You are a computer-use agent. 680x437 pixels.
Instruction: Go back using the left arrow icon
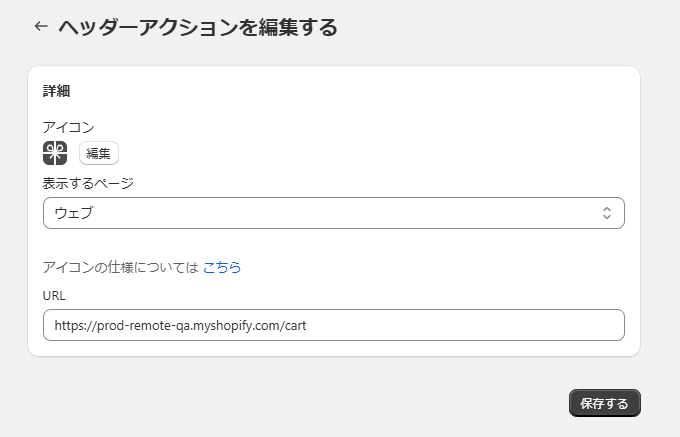pos(41,26)
